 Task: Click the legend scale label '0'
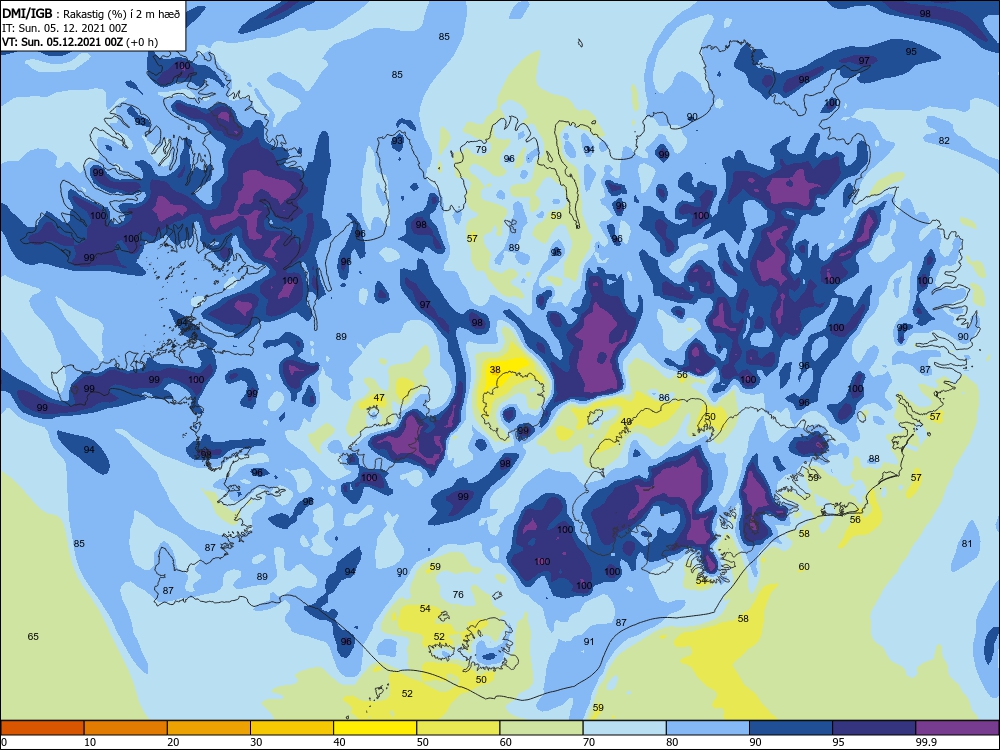(x=4, y=742)
